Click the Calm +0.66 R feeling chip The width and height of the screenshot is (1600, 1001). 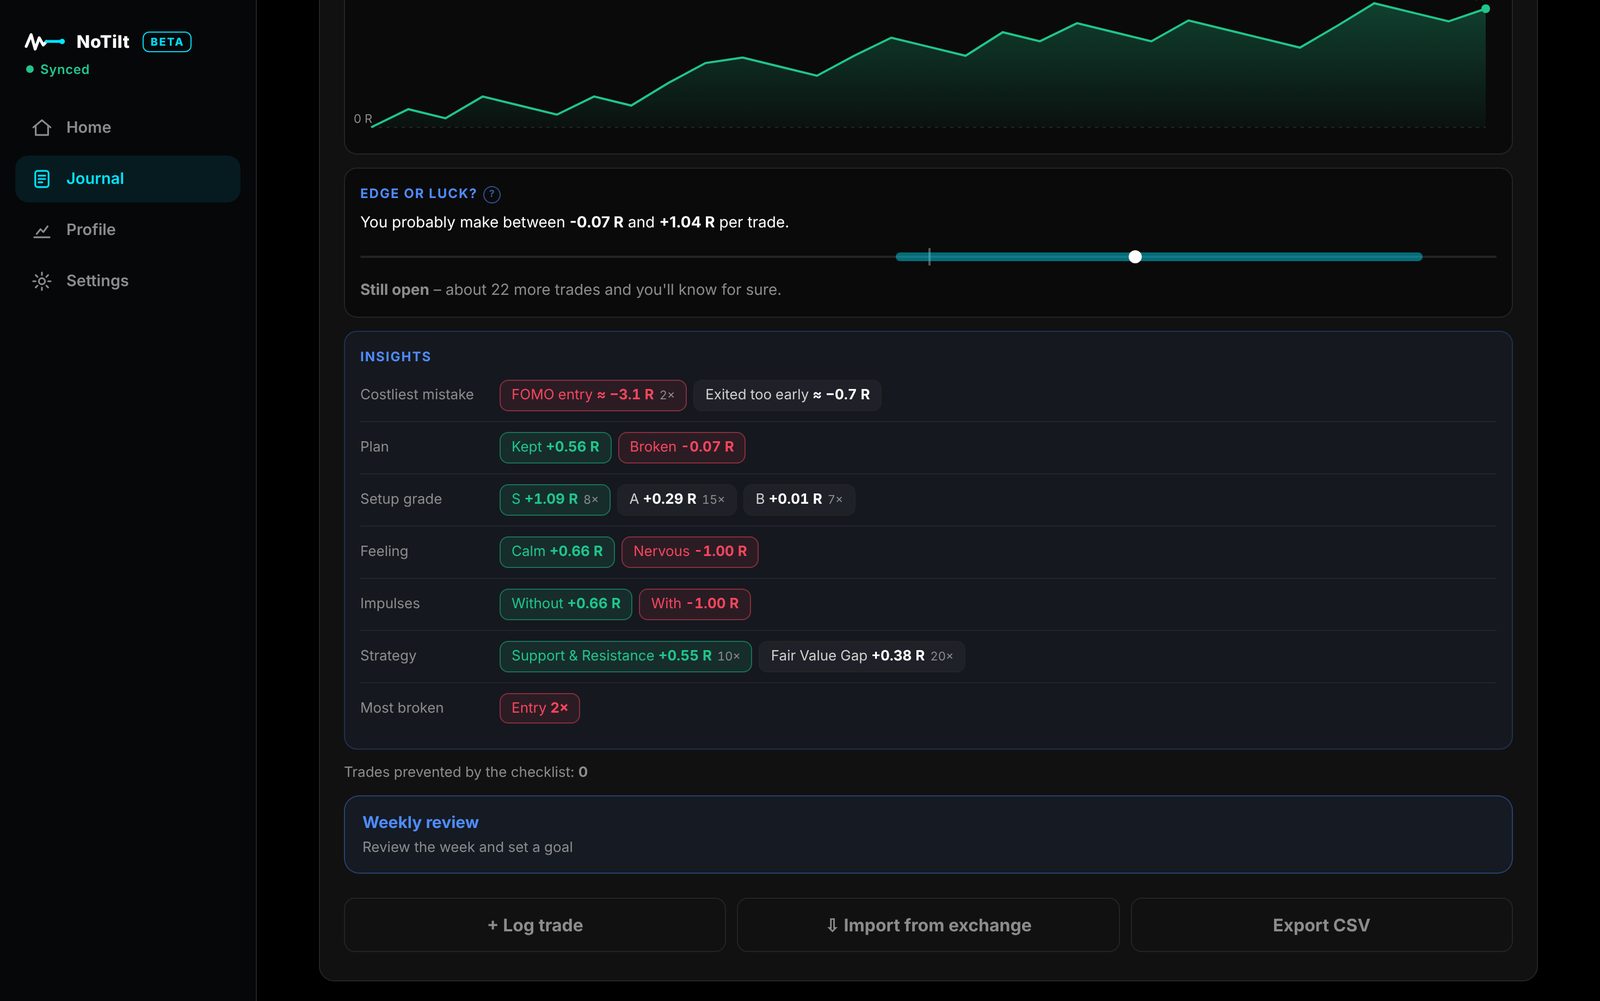pyautogui.click(x=557, y=551)
